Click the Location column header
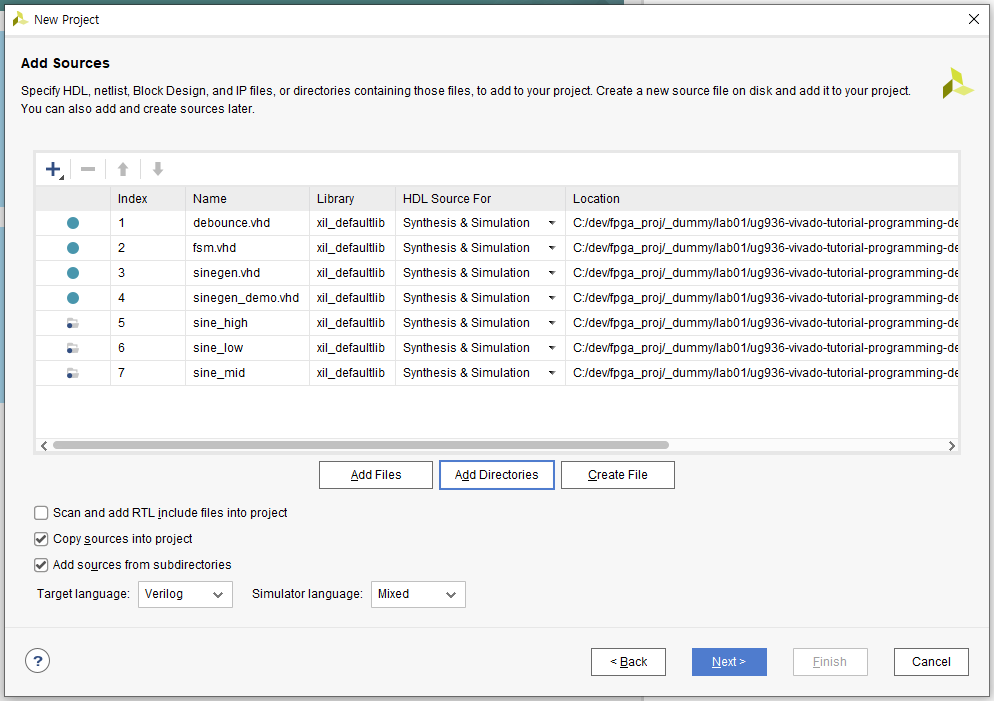This screenshot has width=994, height=701. (761, 198)
